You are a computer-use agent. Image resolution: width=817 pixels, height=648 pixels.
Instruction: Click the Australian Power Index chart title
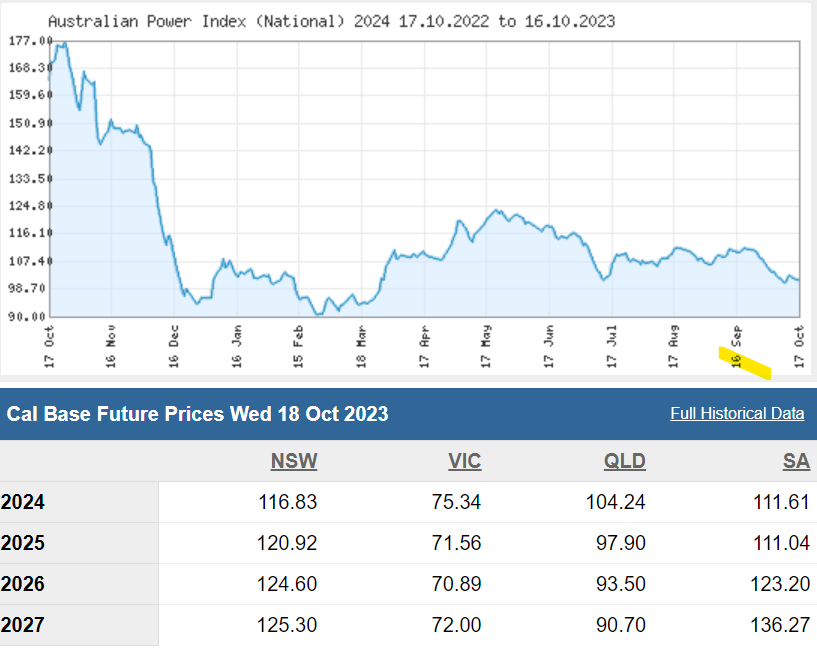331,21
